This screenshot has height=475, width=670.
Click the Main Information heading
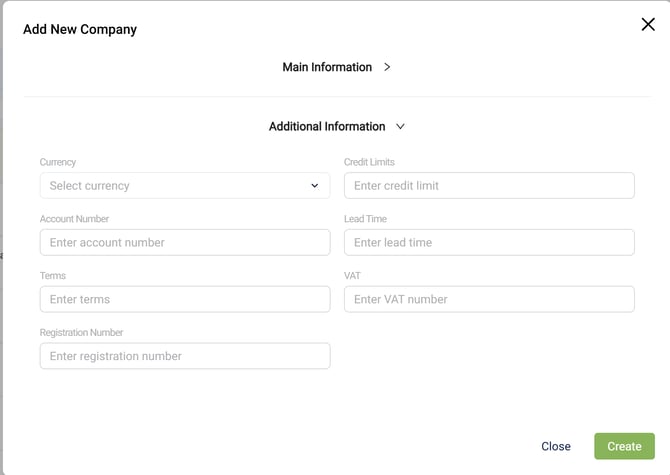coord(327,67)
